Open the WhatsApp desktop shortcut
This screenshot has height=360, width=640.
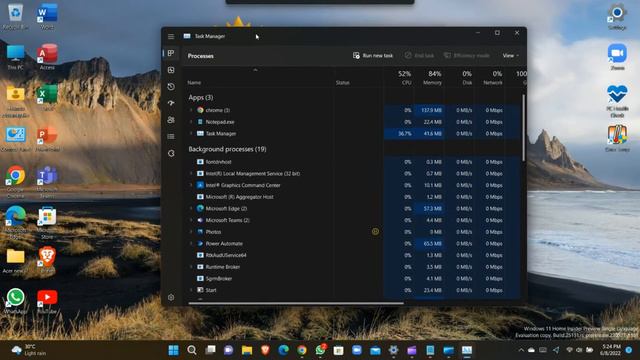(16, 301)
